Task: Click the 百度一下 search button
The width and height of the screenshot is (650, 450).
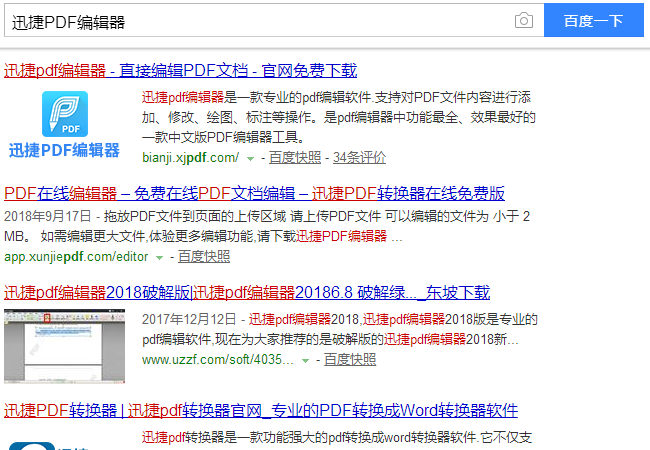Action: (x=594, y=20)
